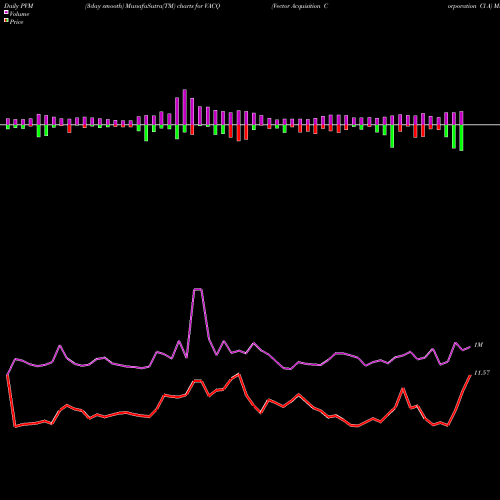Click the 'Vector Acquisition C' header text
The width and height of the screenshot is (500, 500).
[x=300, y=6]
